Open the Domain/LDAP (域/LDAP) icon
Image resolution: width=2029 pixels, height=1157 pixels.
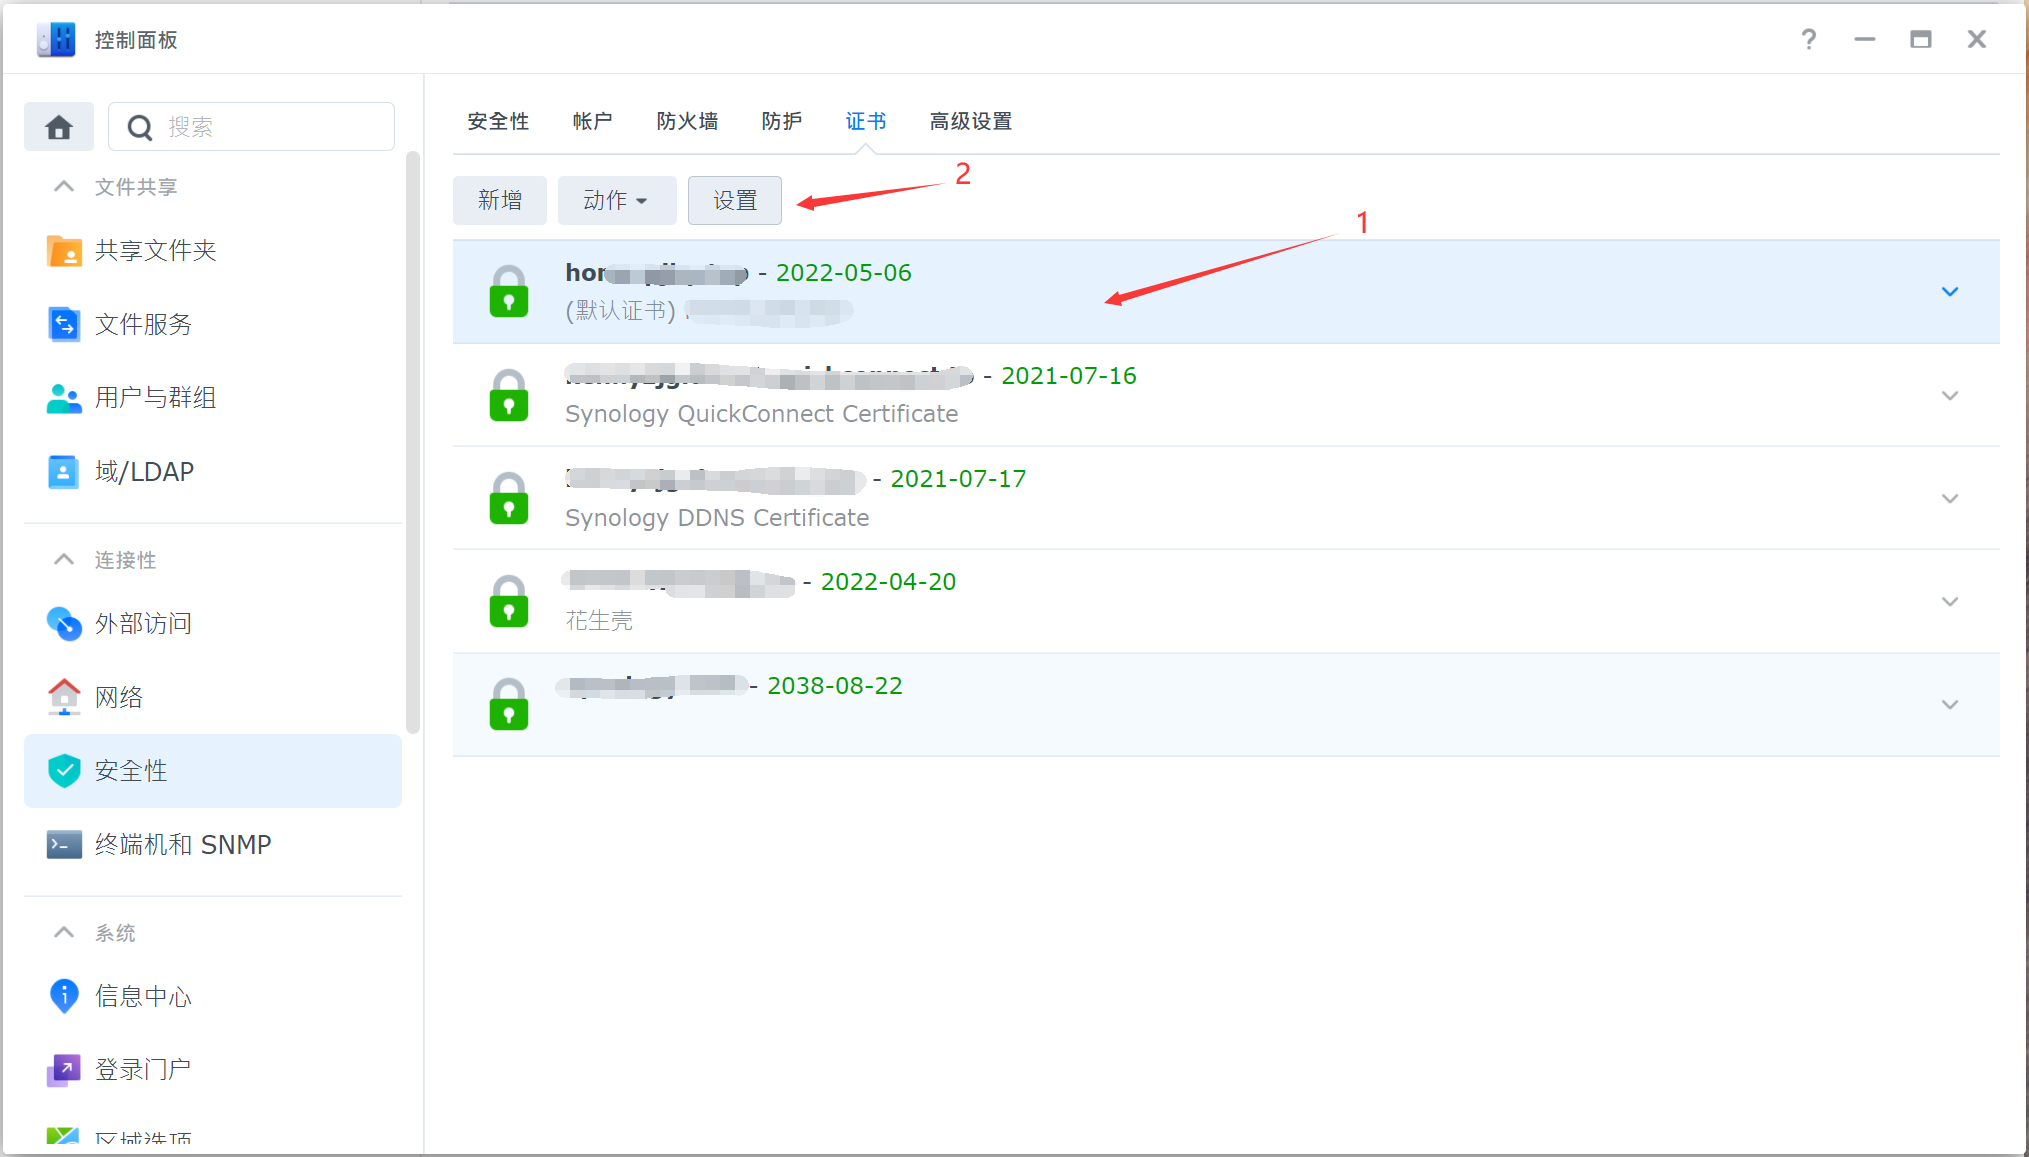[65, 472]
